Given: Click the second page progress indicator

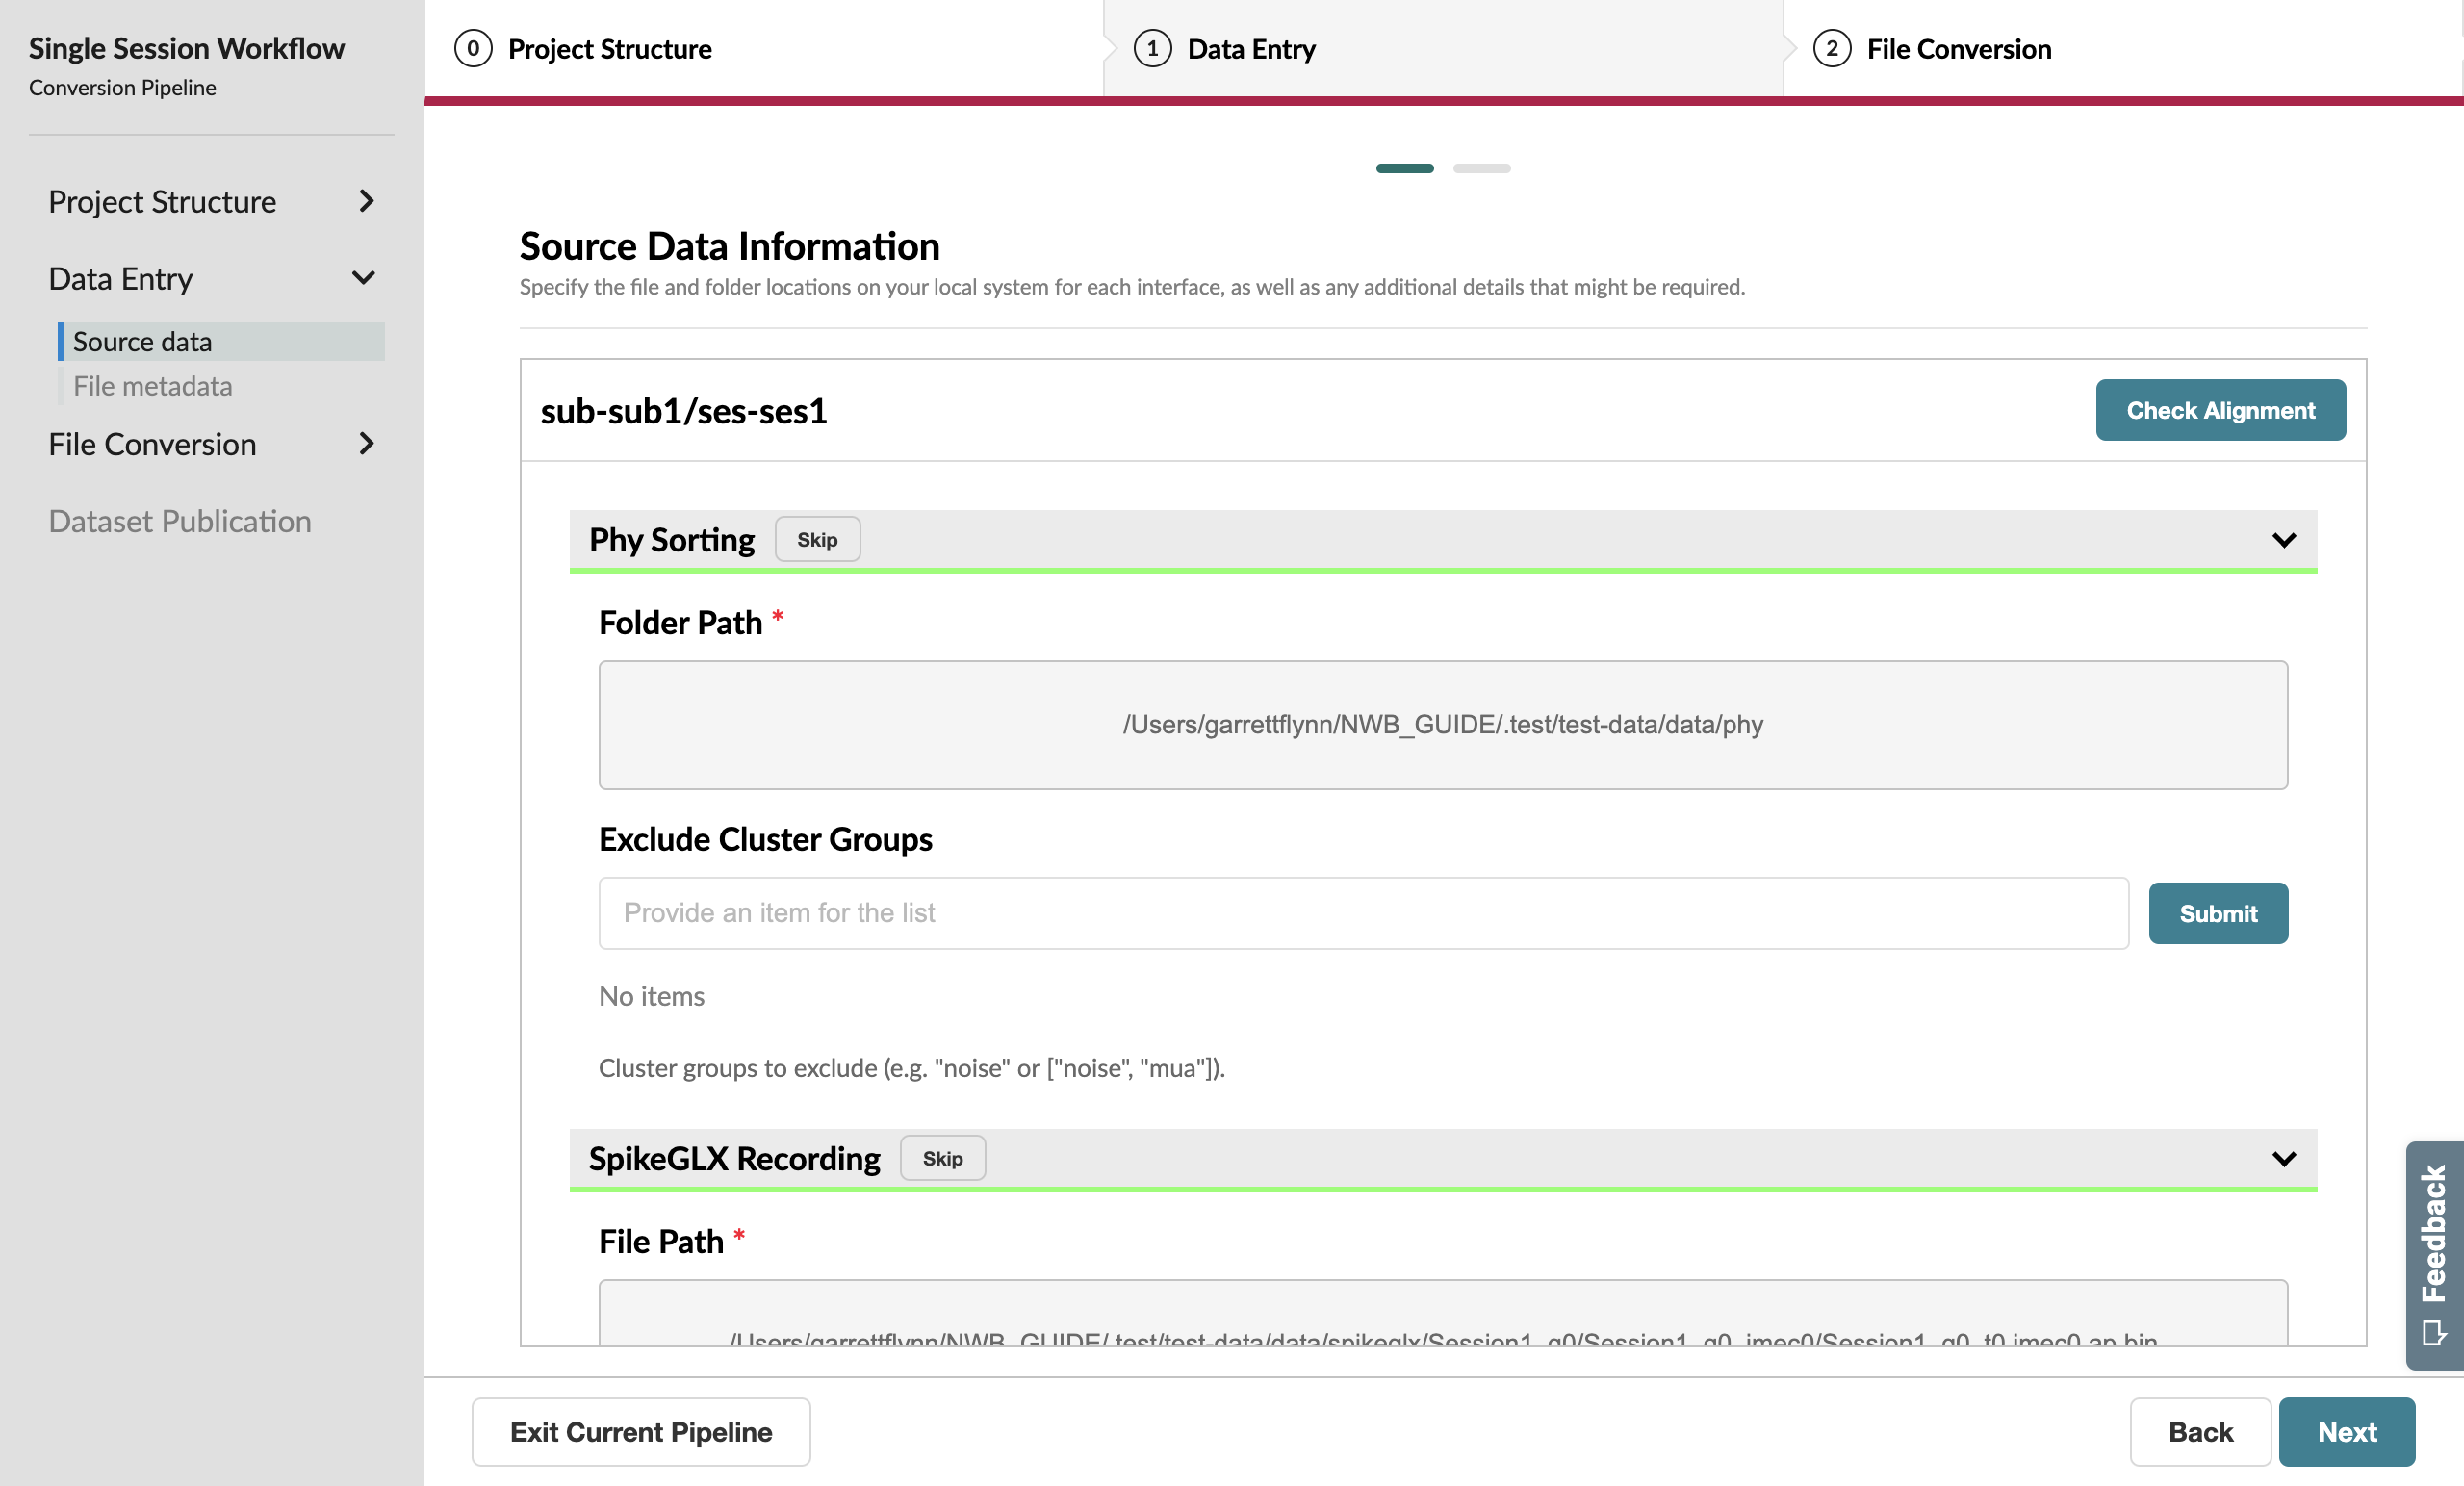Looking at the screenshot, I should (1481, 168).
